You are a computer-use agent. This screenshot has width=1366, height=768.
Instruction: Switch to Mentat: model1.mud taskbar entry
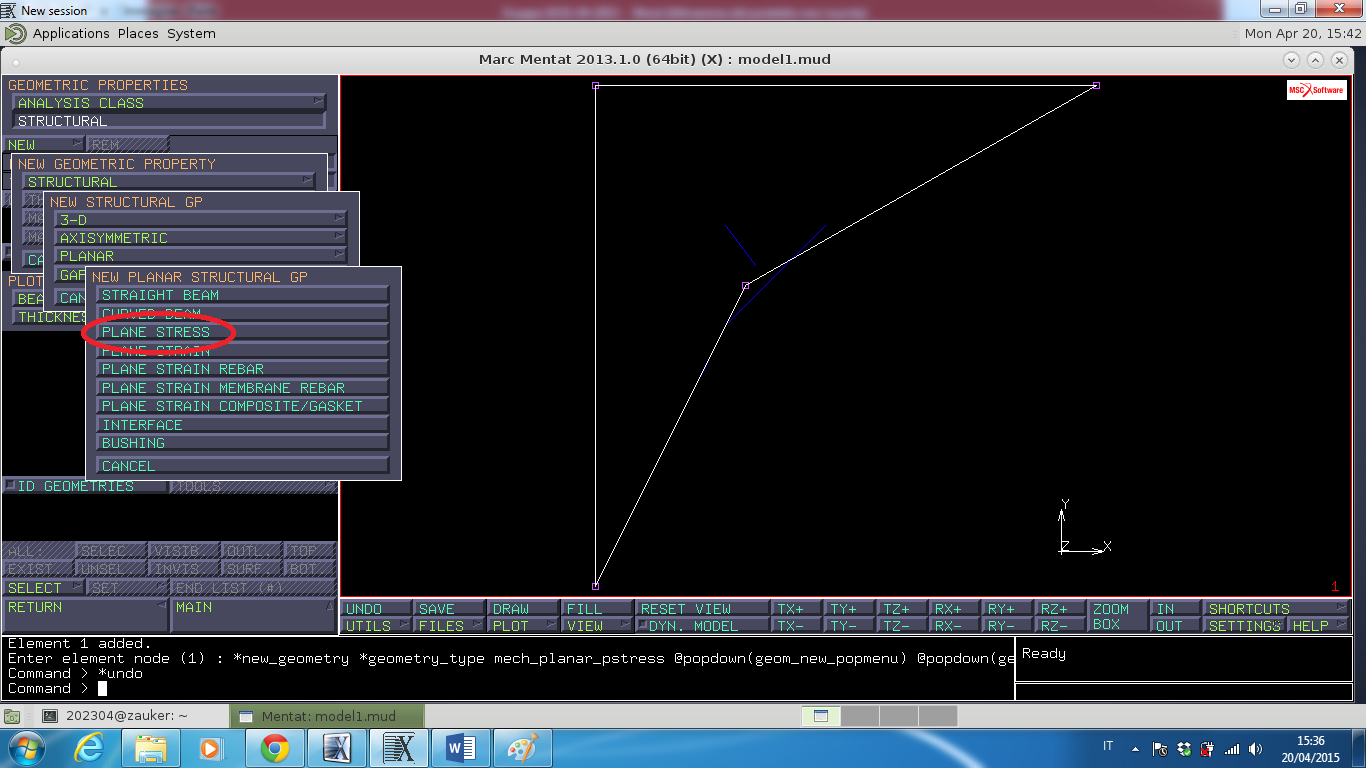(327, 716)
